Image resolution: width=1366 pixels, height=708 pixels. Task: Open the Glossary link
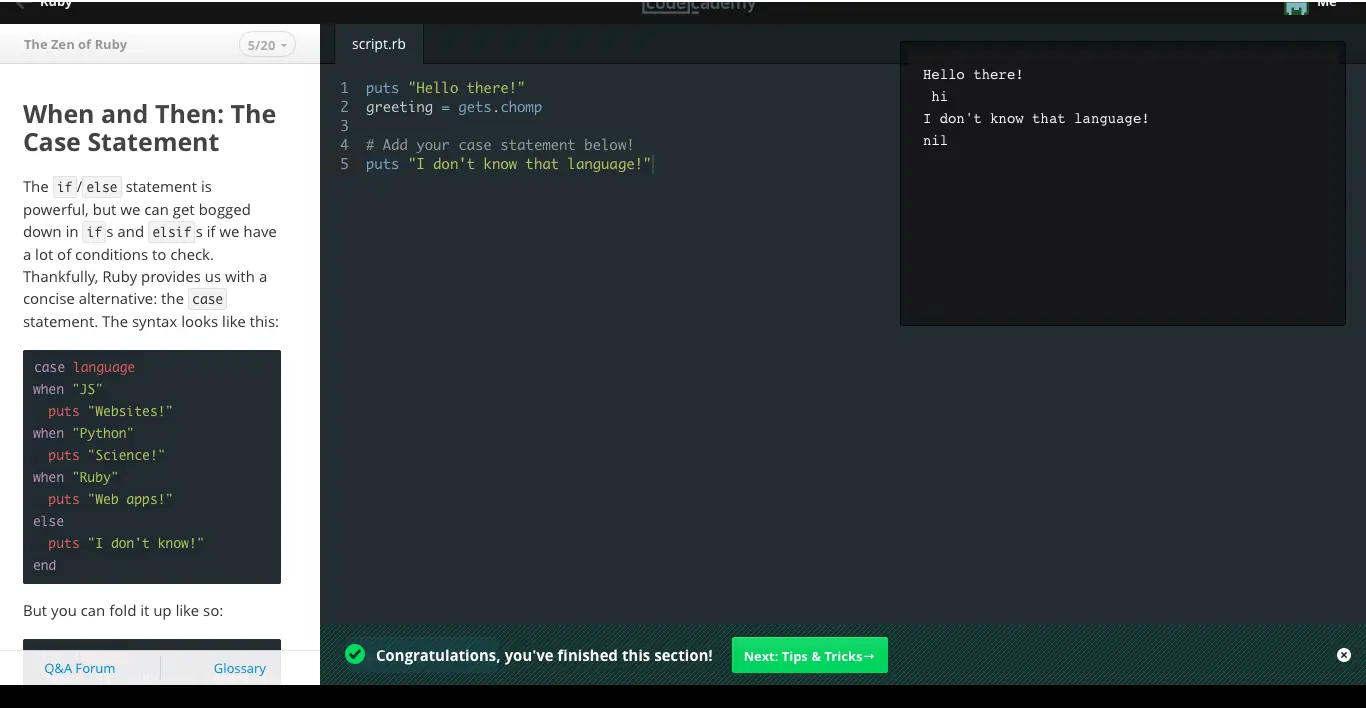[239, 668]
